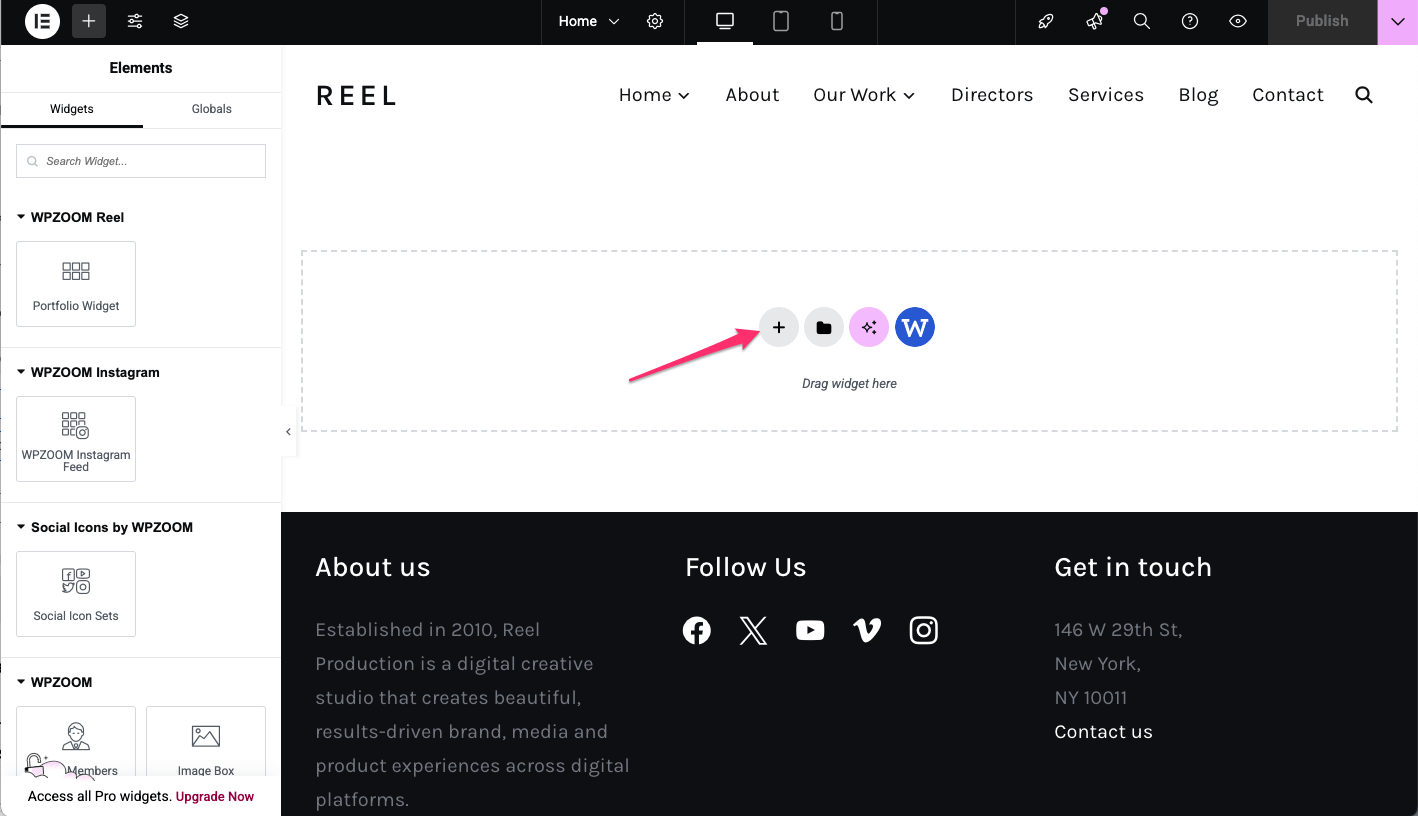Collapse the WPZOOM Reel category

tap(21, 217)
